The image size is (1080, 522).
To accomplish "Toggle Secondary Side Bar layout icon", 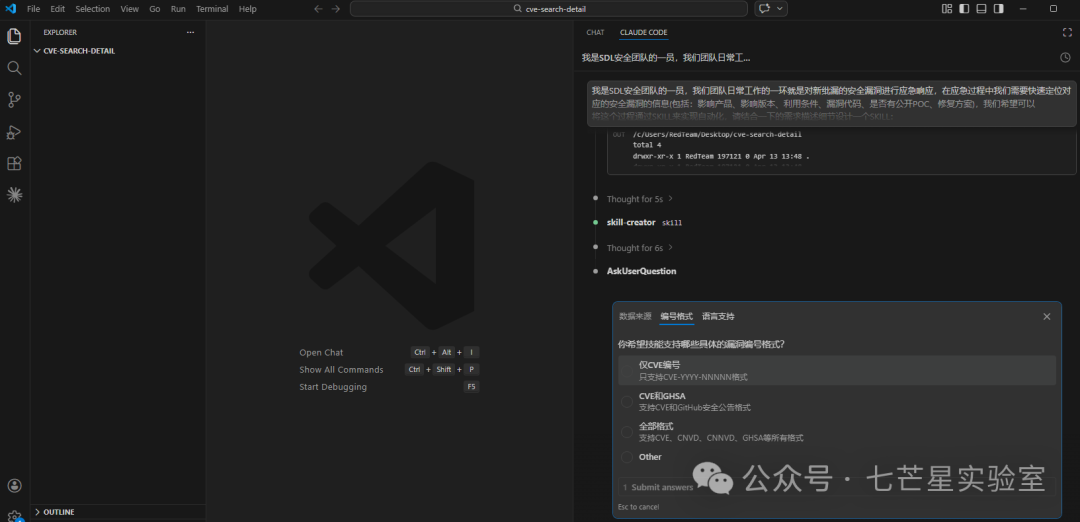I will 999,9.
